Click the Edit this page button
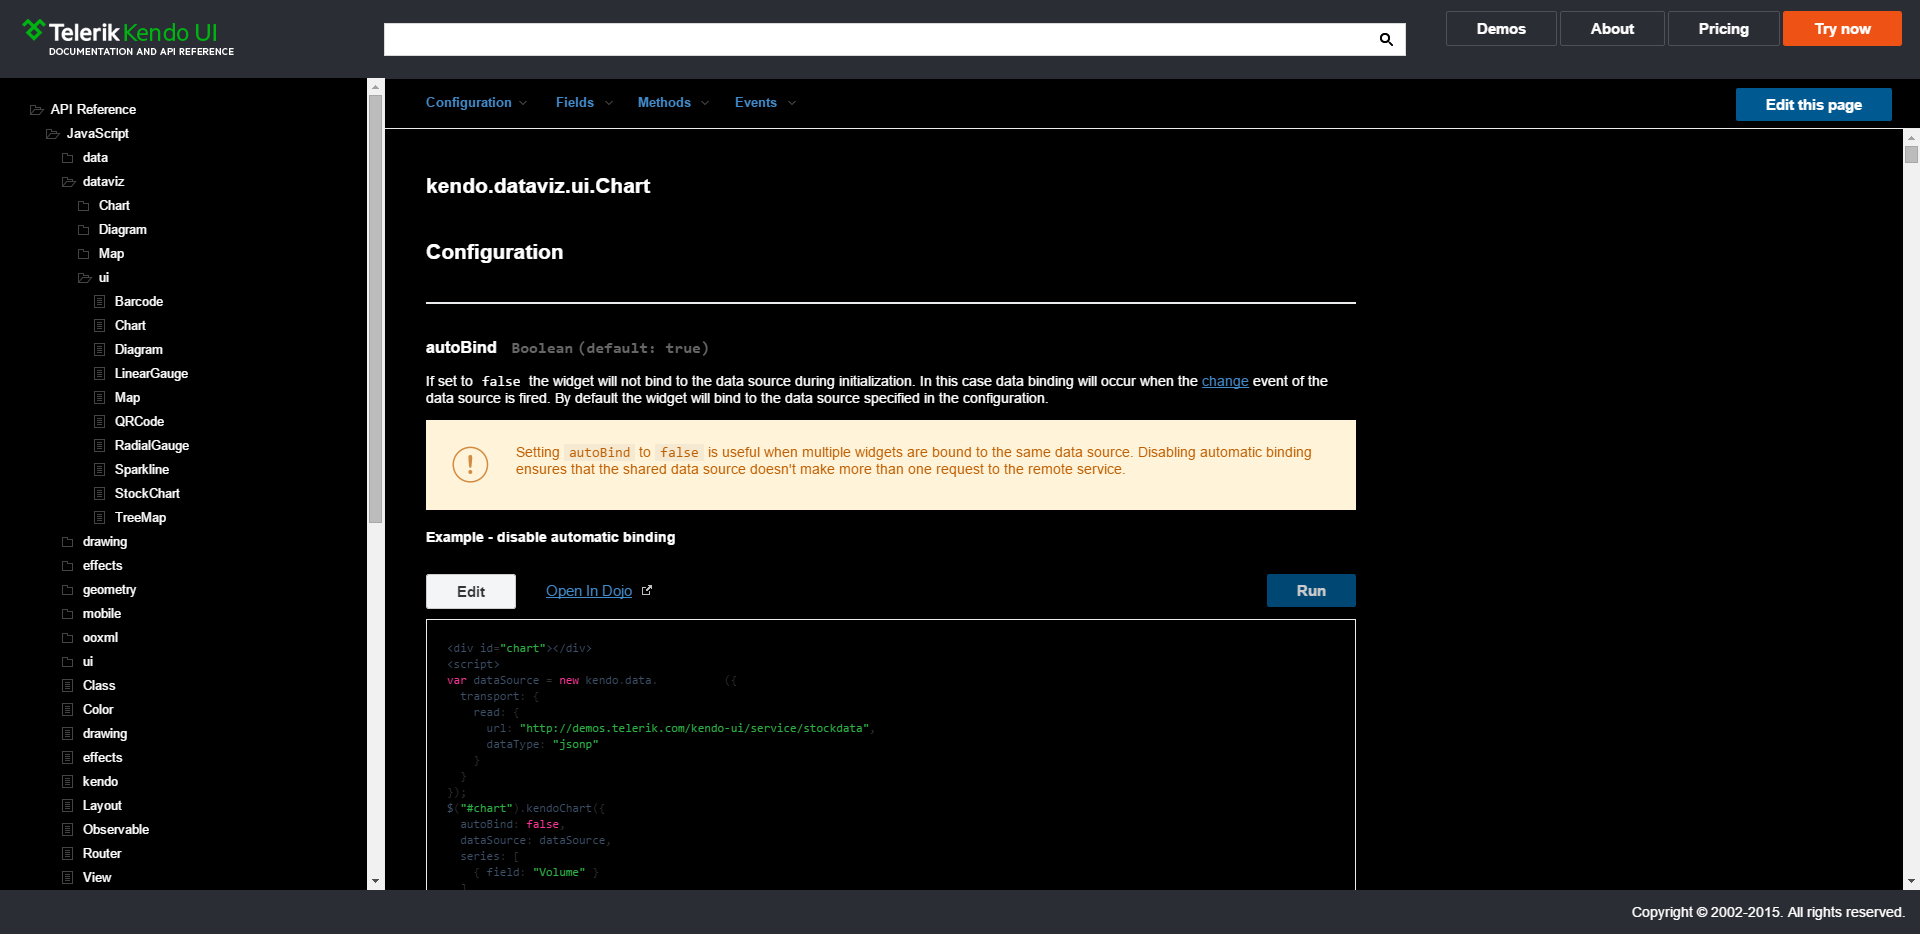Image resolution: width=1920 pixels, height=934 pixels. [1813, 105]
